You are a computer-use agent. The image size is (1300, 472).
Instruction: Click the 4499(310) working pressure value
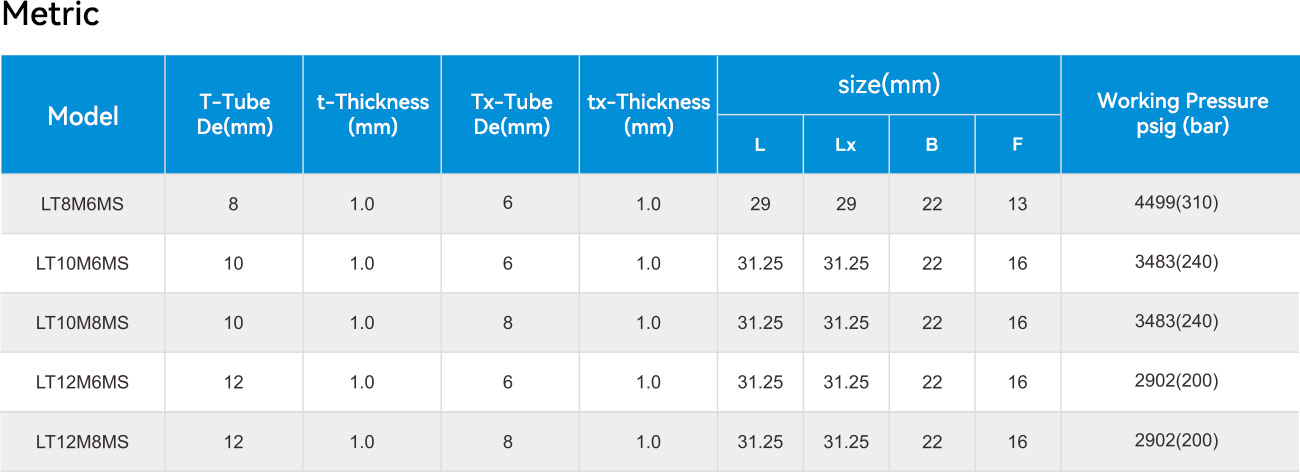point(1182,203)
